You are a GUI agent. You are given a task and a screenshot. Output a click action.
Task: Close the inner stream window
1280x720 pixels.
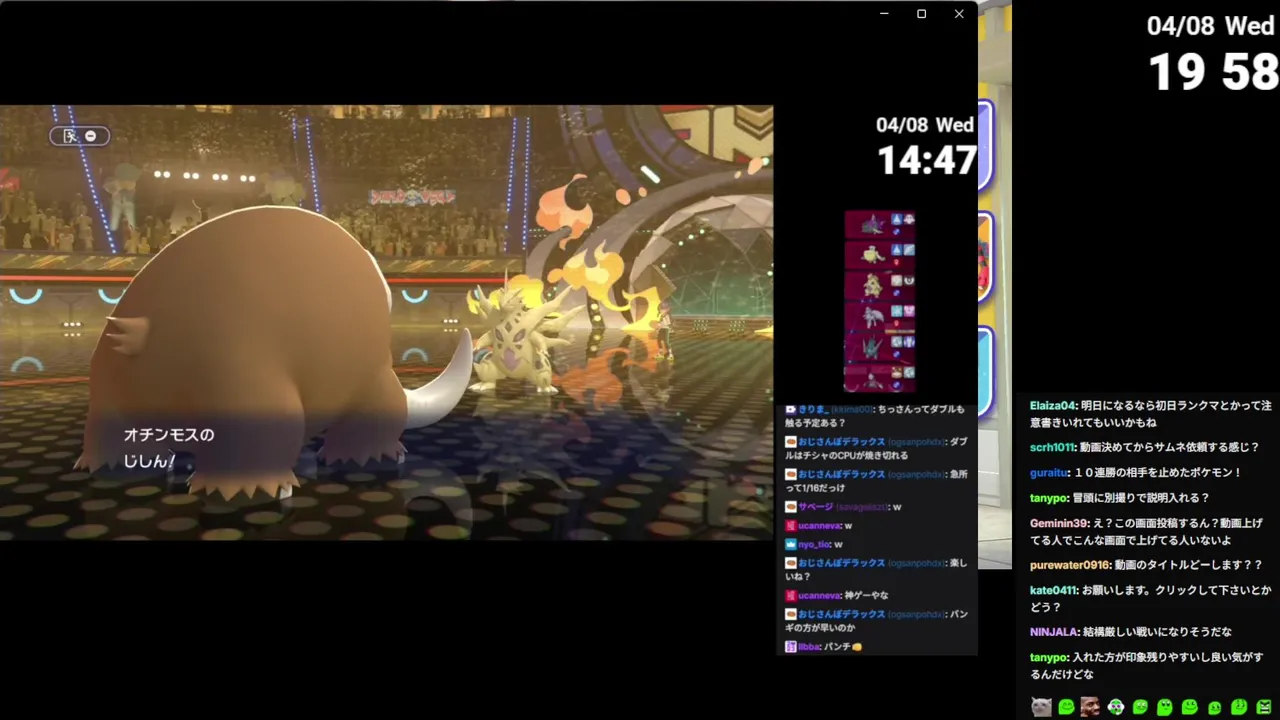point(959,14)
